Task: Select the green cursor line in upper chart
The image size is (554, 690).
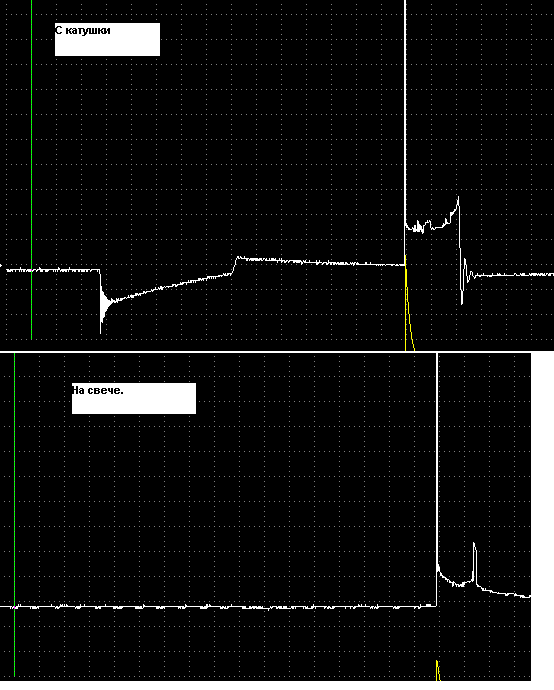Action: pos(32,169)
